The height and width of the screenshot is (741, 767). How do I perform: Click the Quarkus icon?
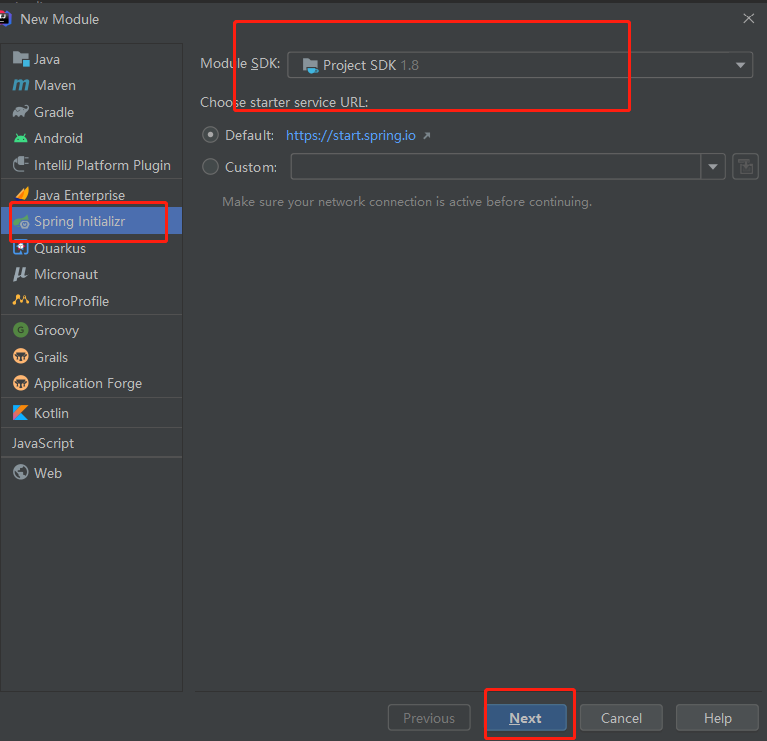click(x=21, y=248)
